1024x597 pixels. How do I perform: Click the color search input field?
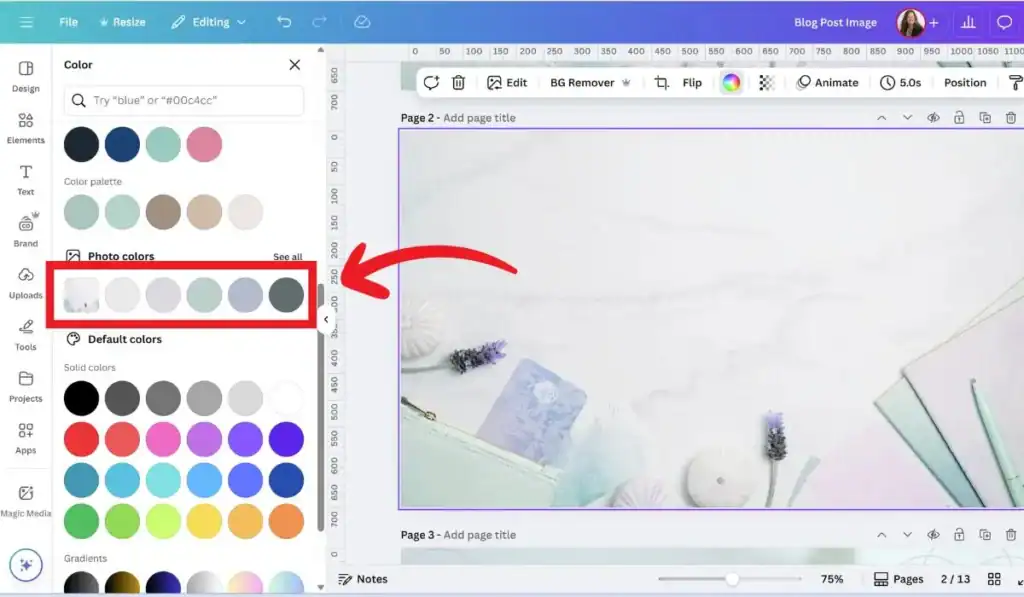(x=184, y=100)
